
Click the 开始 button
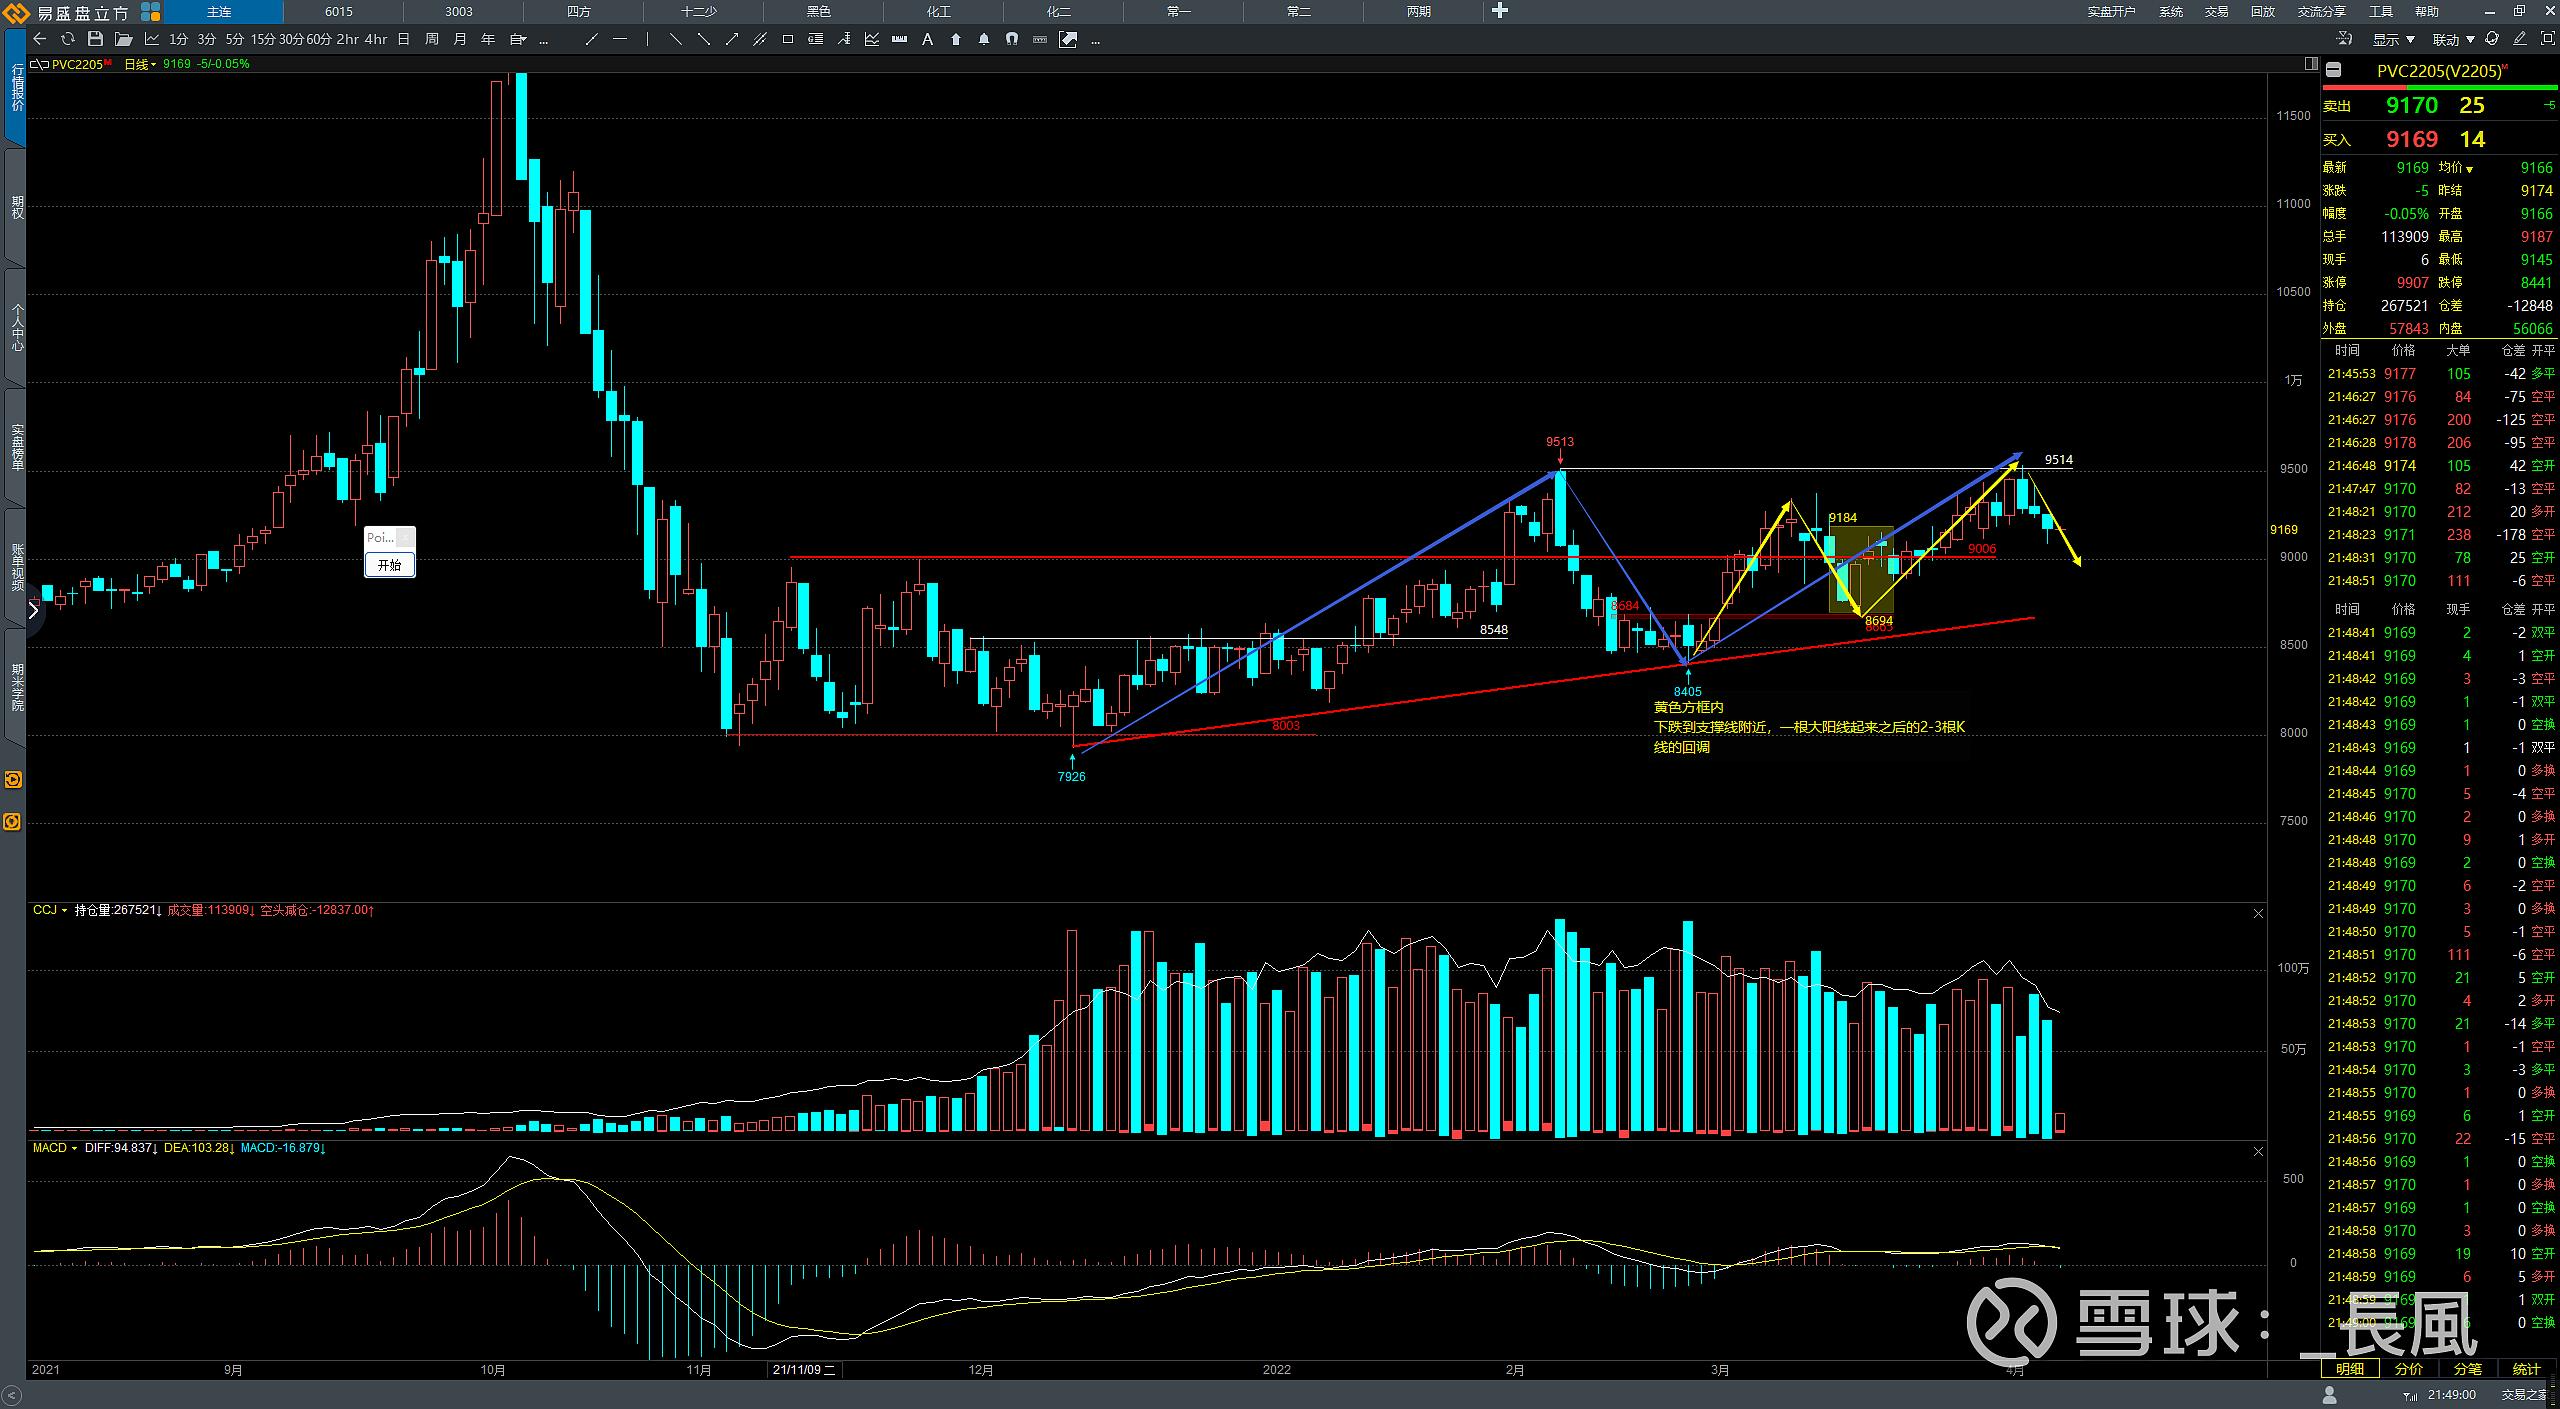coord(389,565)
